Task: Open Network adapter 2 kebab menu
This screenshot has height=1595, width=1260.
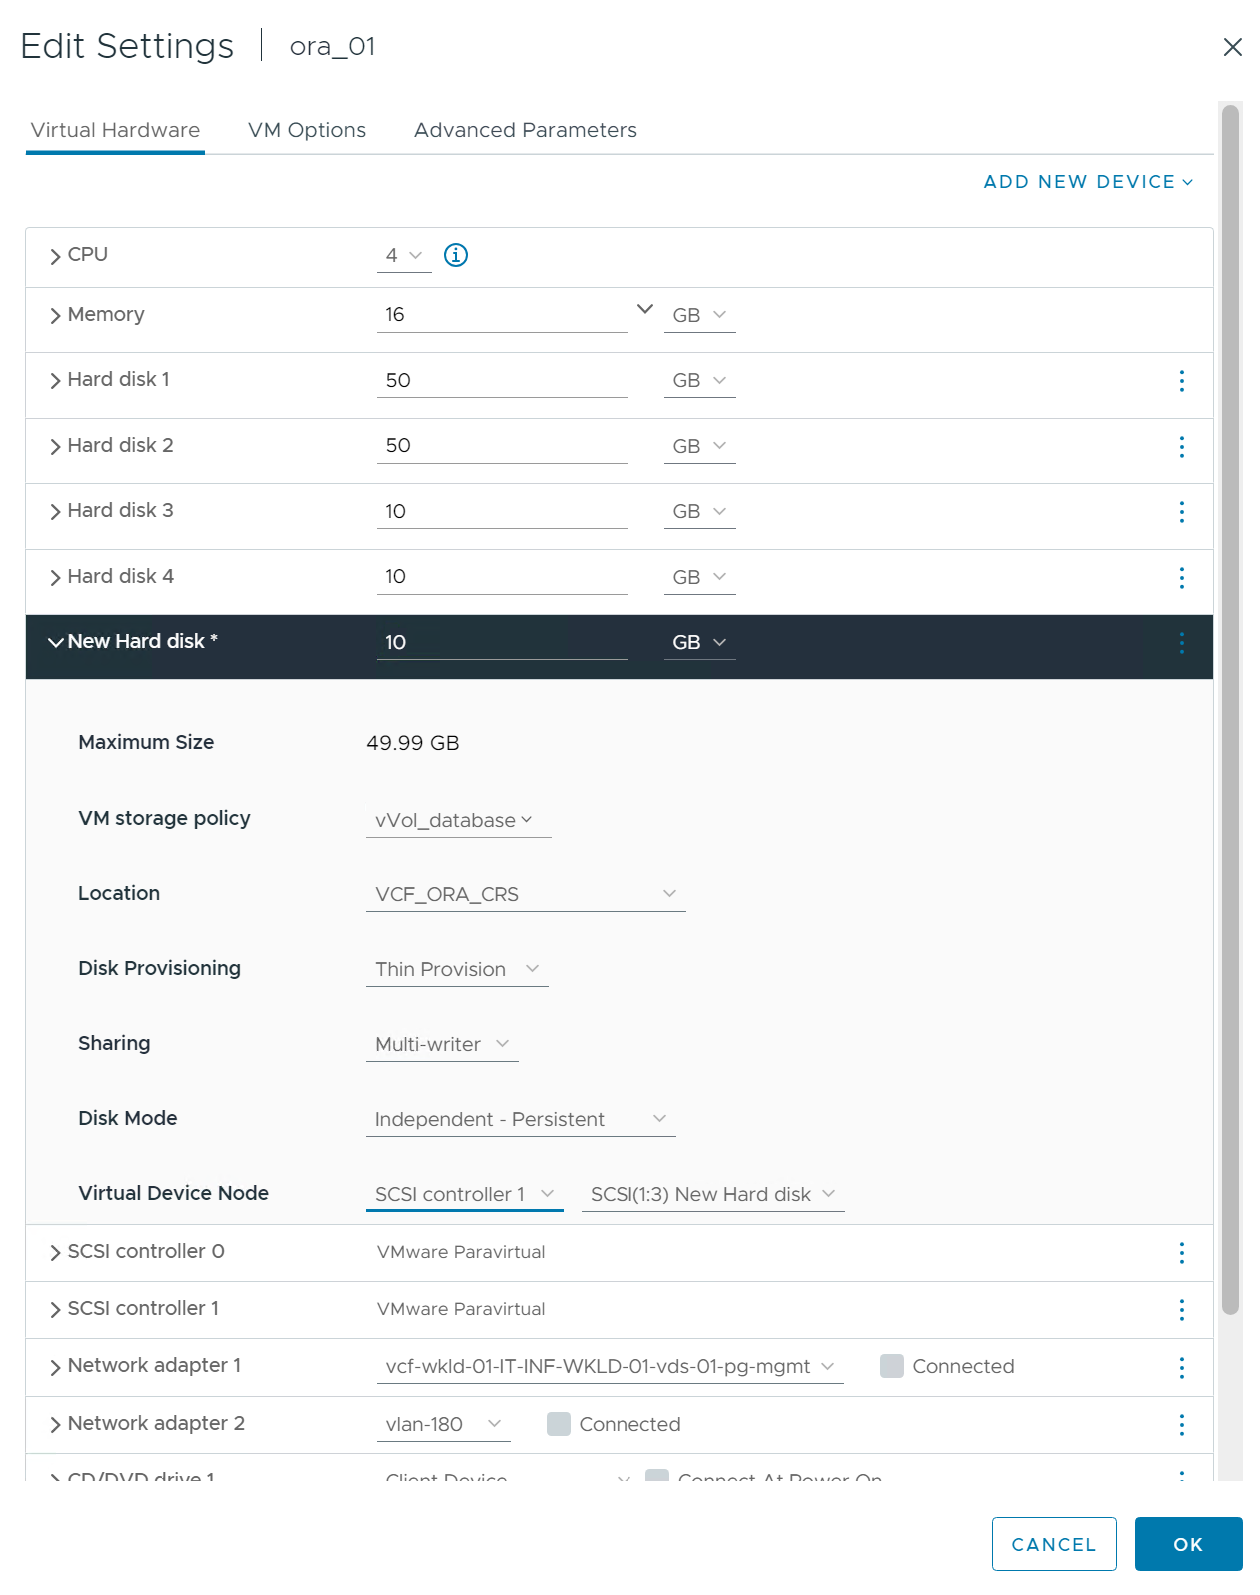Action: [x=1181, y=1425]
